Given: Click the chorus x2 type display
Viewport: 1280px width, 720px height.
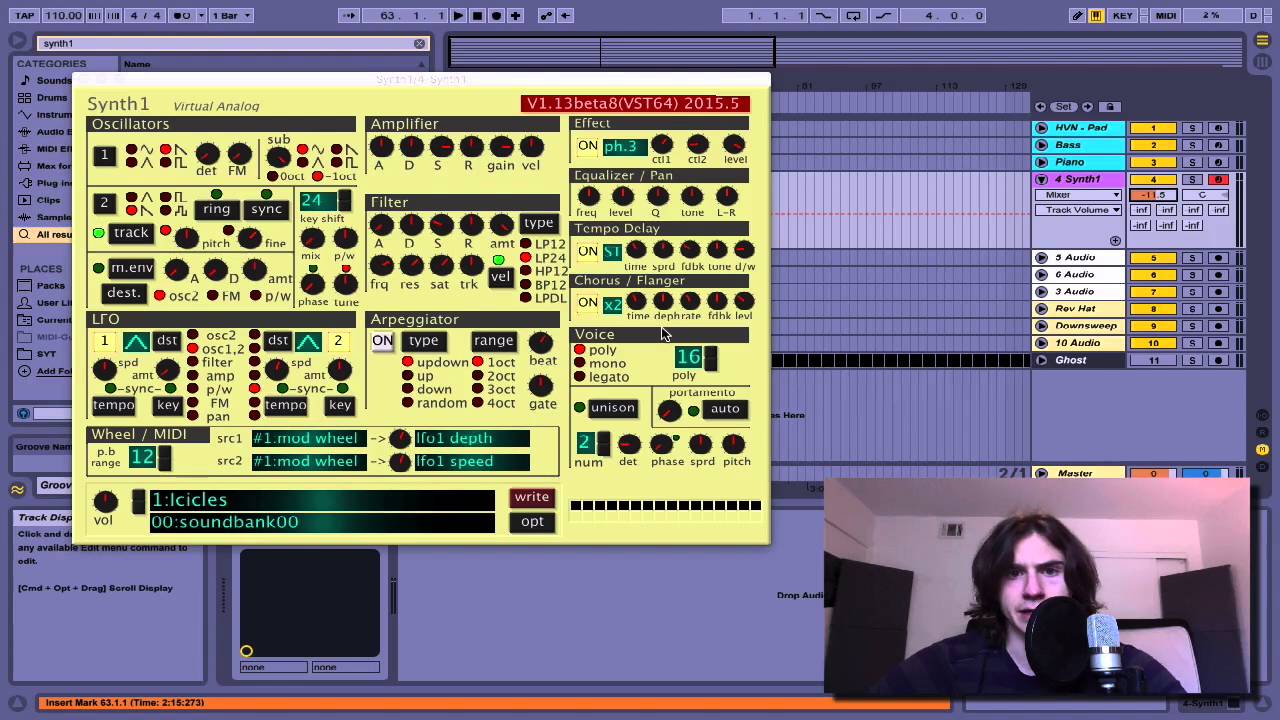Looking at the screenshot, I should tap(612, 304).
